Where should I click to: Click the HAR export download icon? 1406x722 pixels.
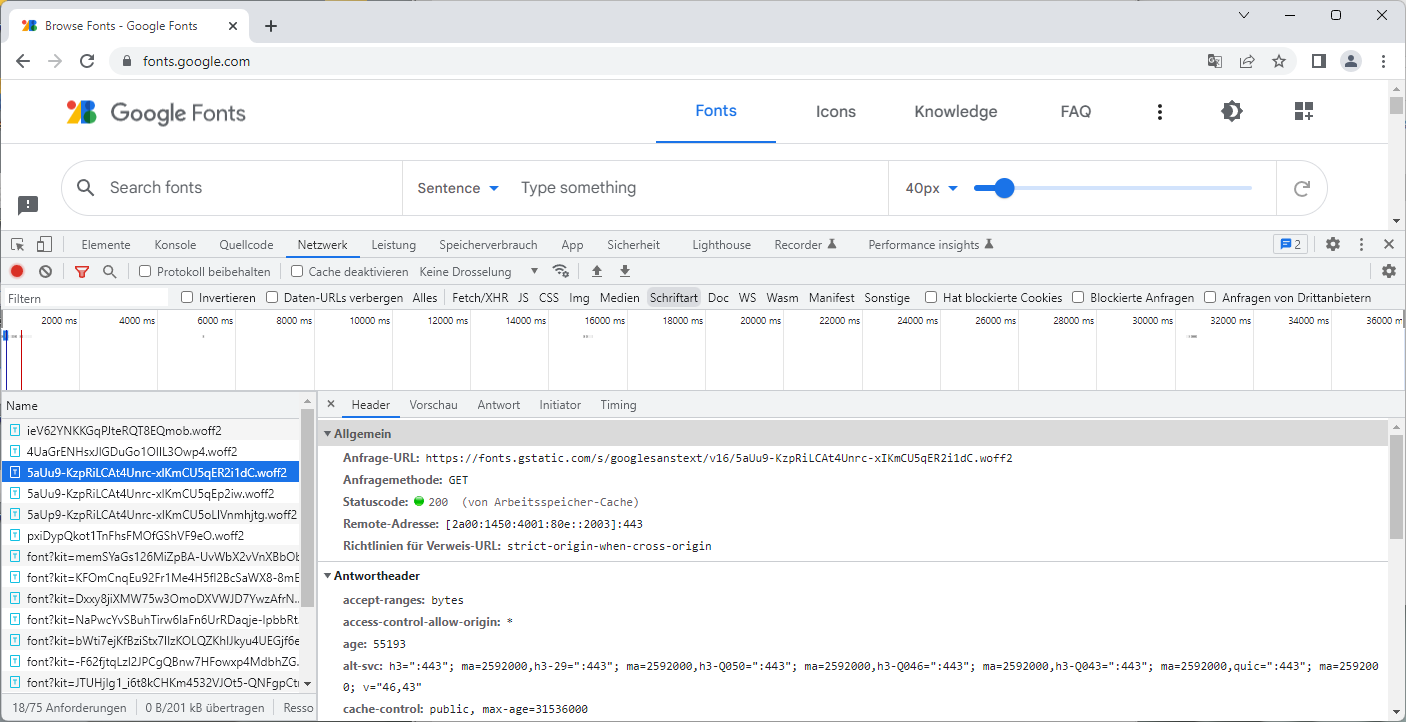pos(625,271)
